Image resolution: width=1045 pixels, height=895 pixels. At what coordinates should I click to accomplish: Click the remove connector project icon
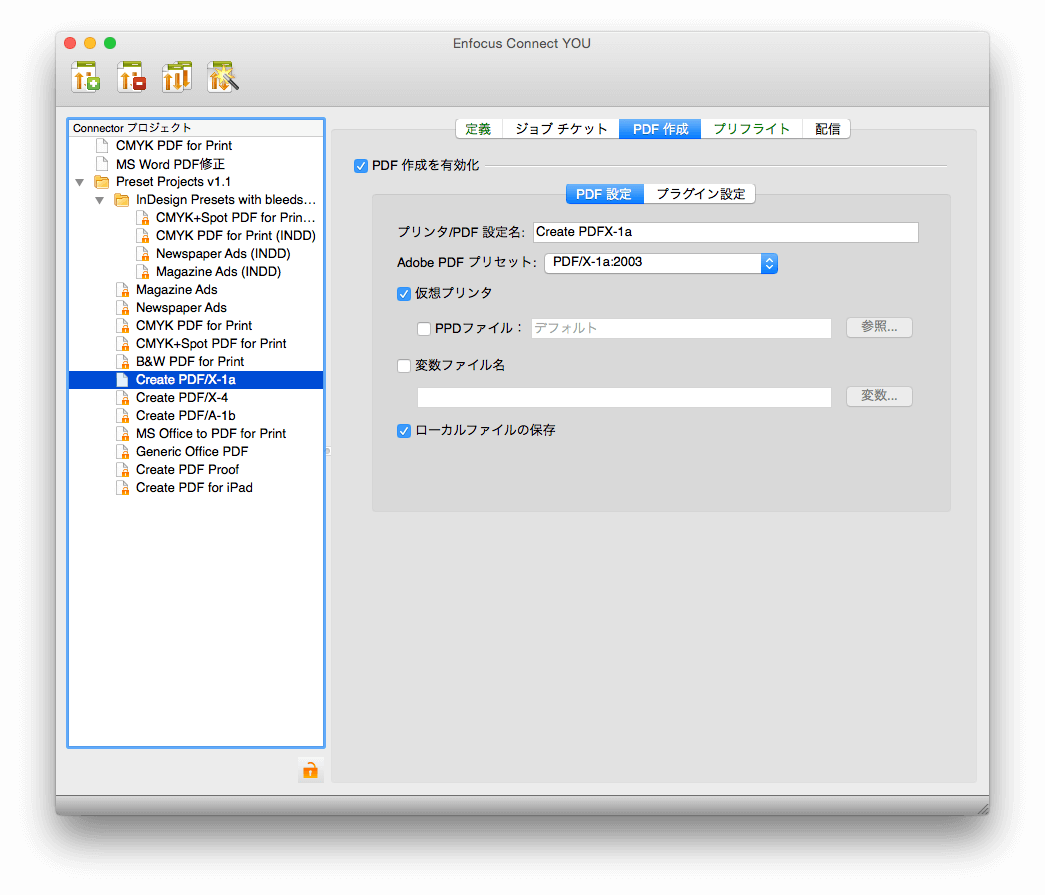click(x=131, y=77)
